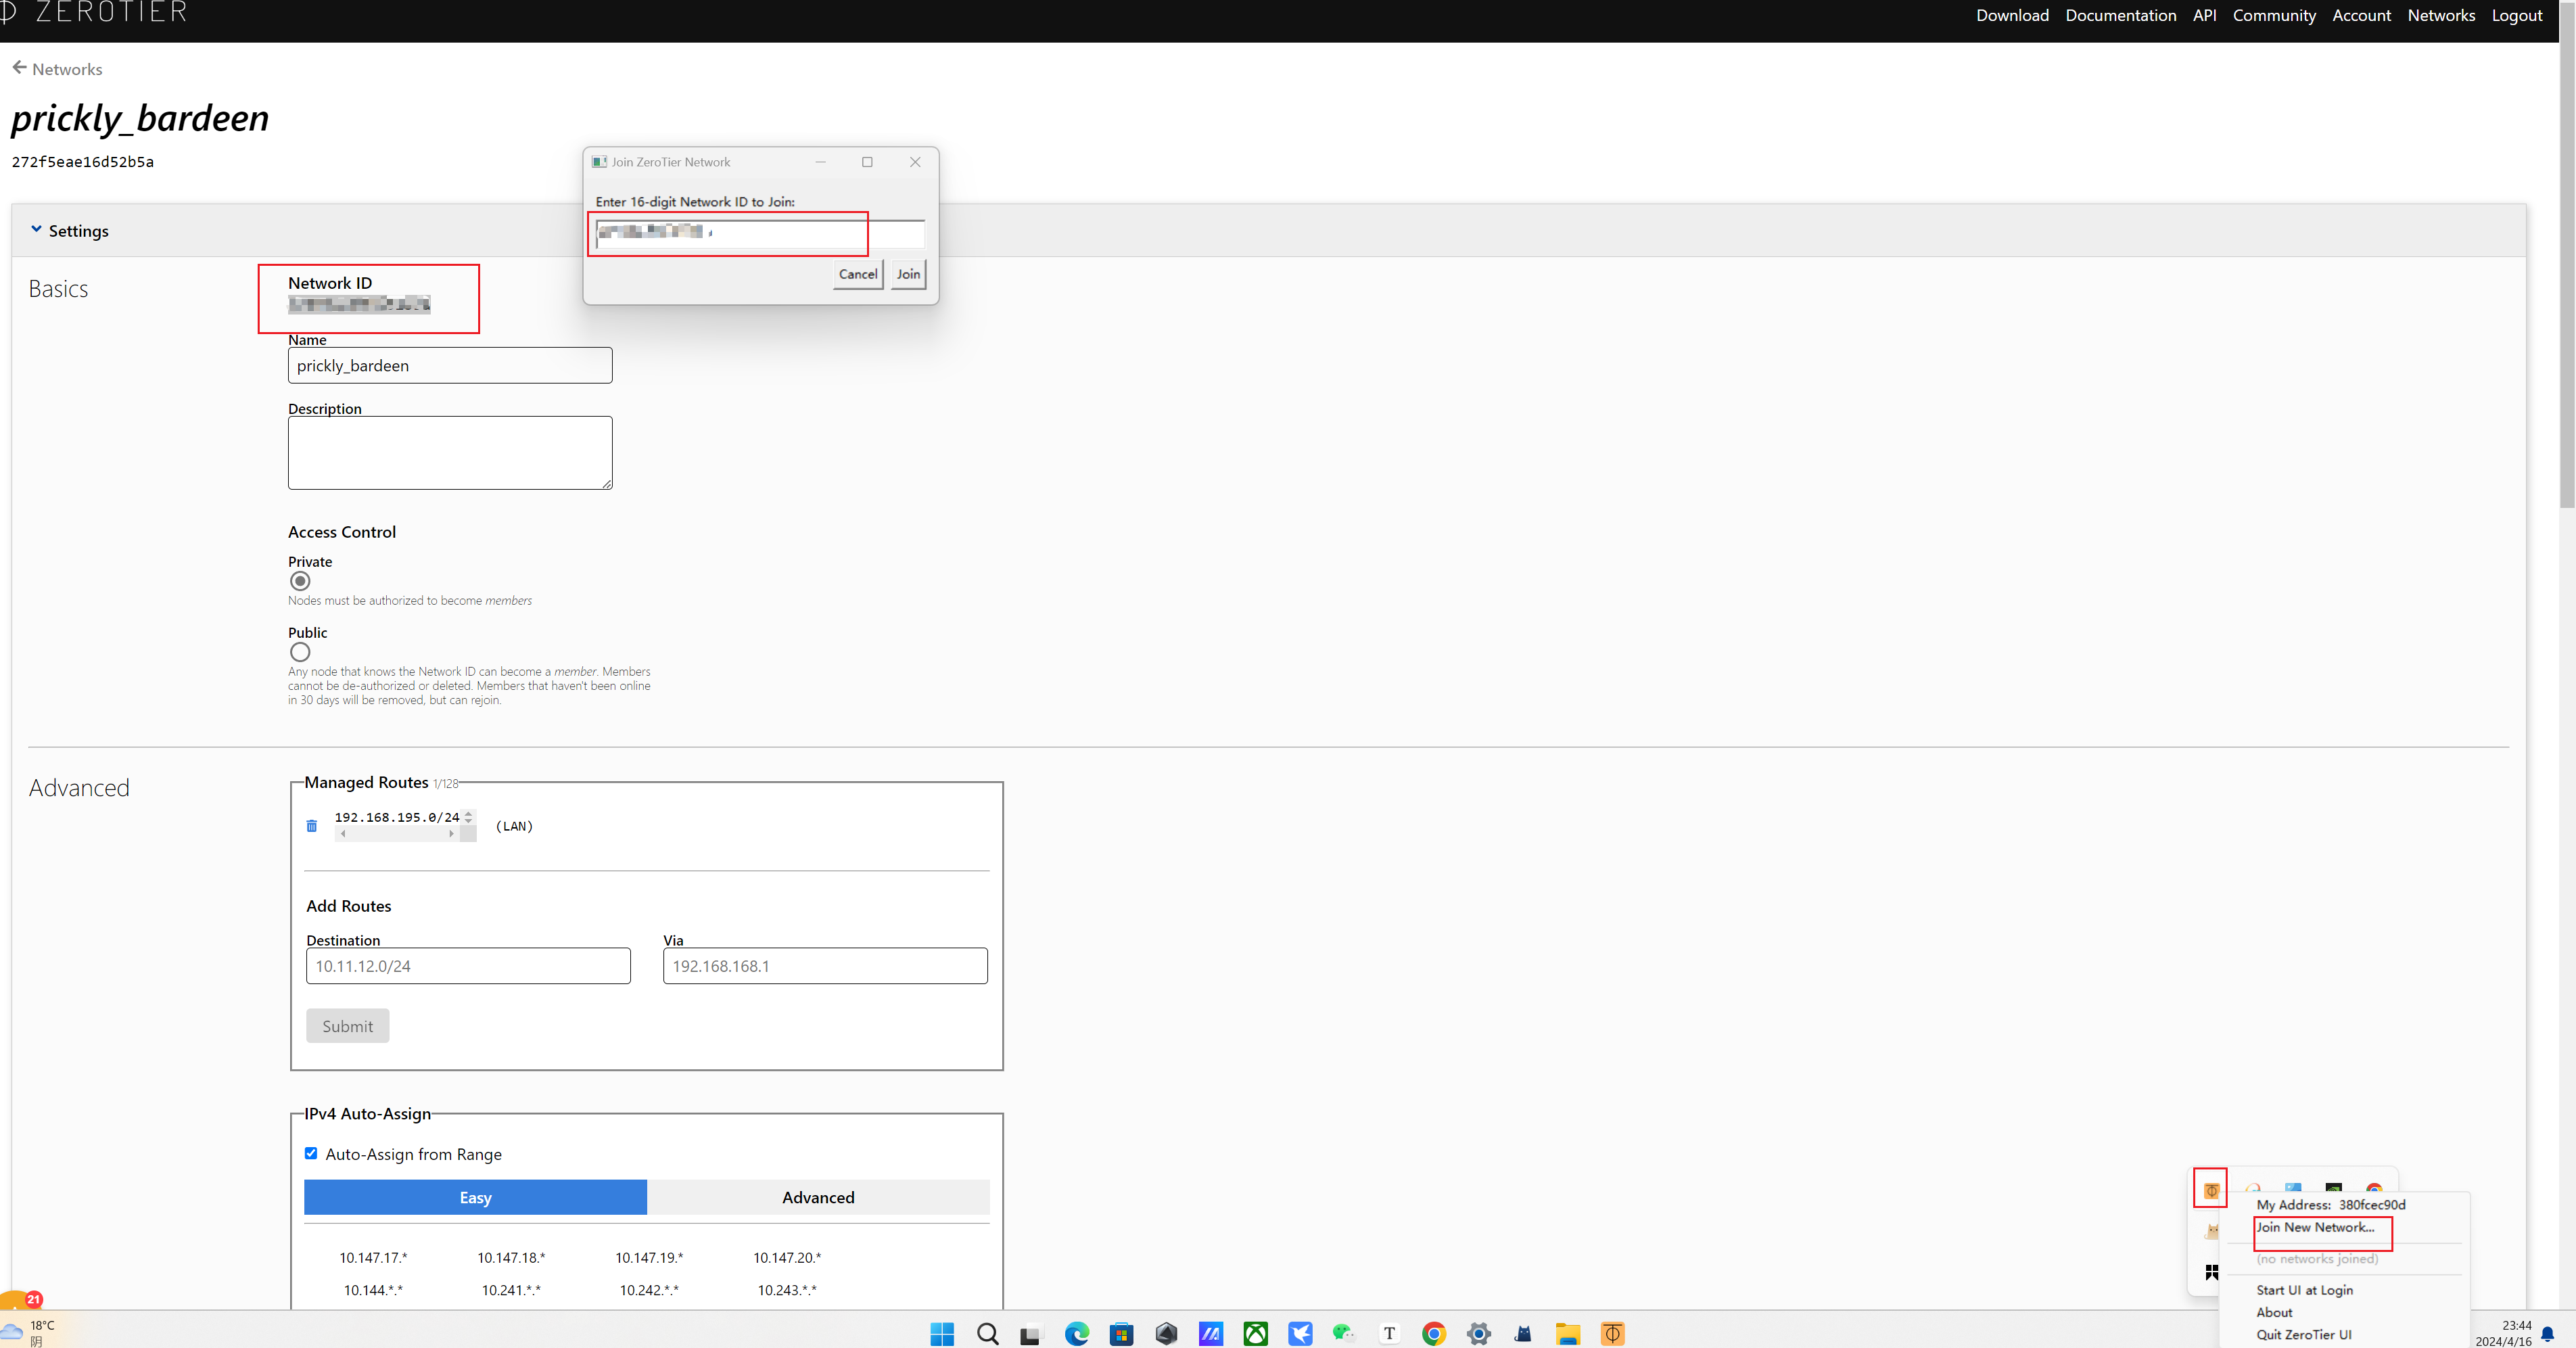Click the Description text area
Screen dimensions: 2576x1348
(450, 453)
